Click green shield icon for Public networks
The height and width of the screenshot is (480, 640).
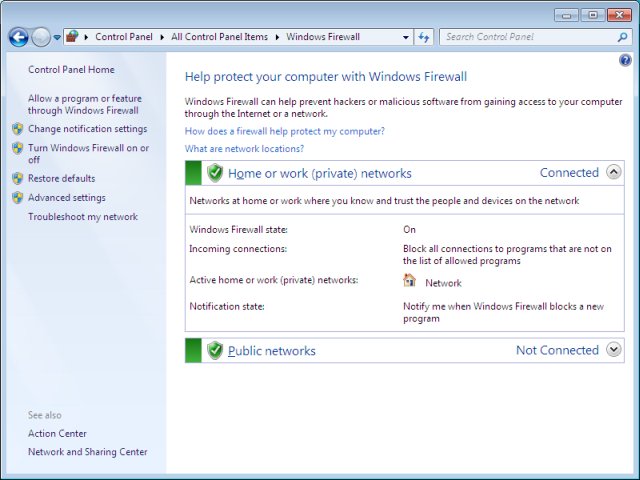coord(215,350)
